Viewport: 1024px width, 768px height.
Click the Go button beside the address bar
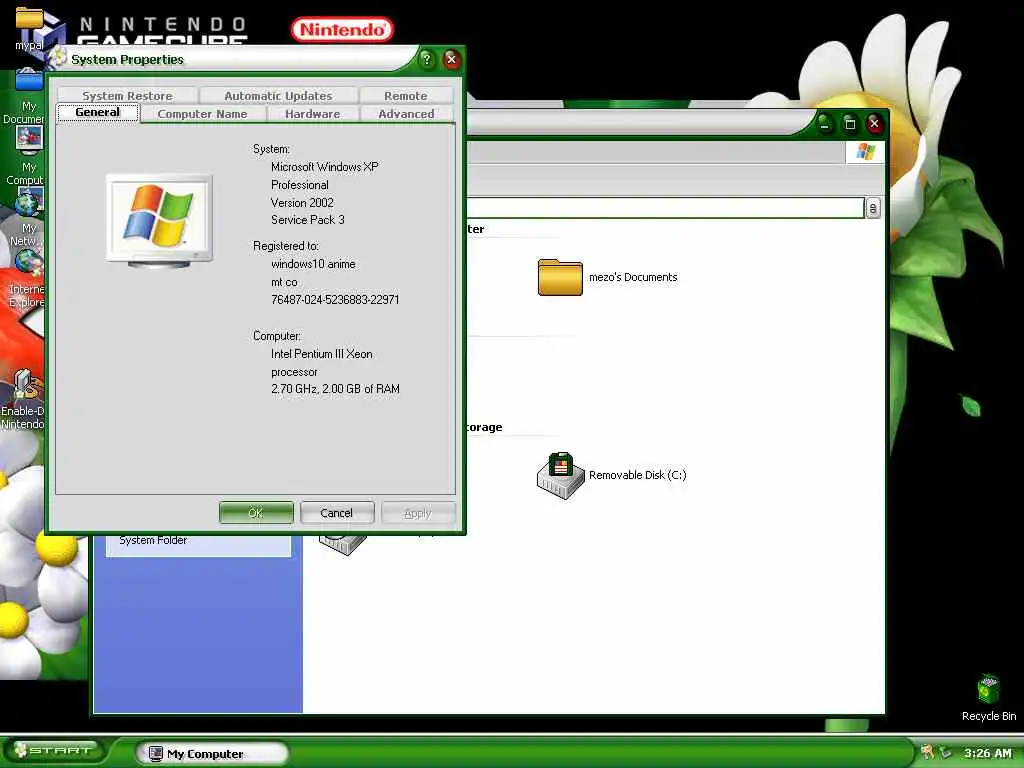pyautogui.click(x=872, y=208)
